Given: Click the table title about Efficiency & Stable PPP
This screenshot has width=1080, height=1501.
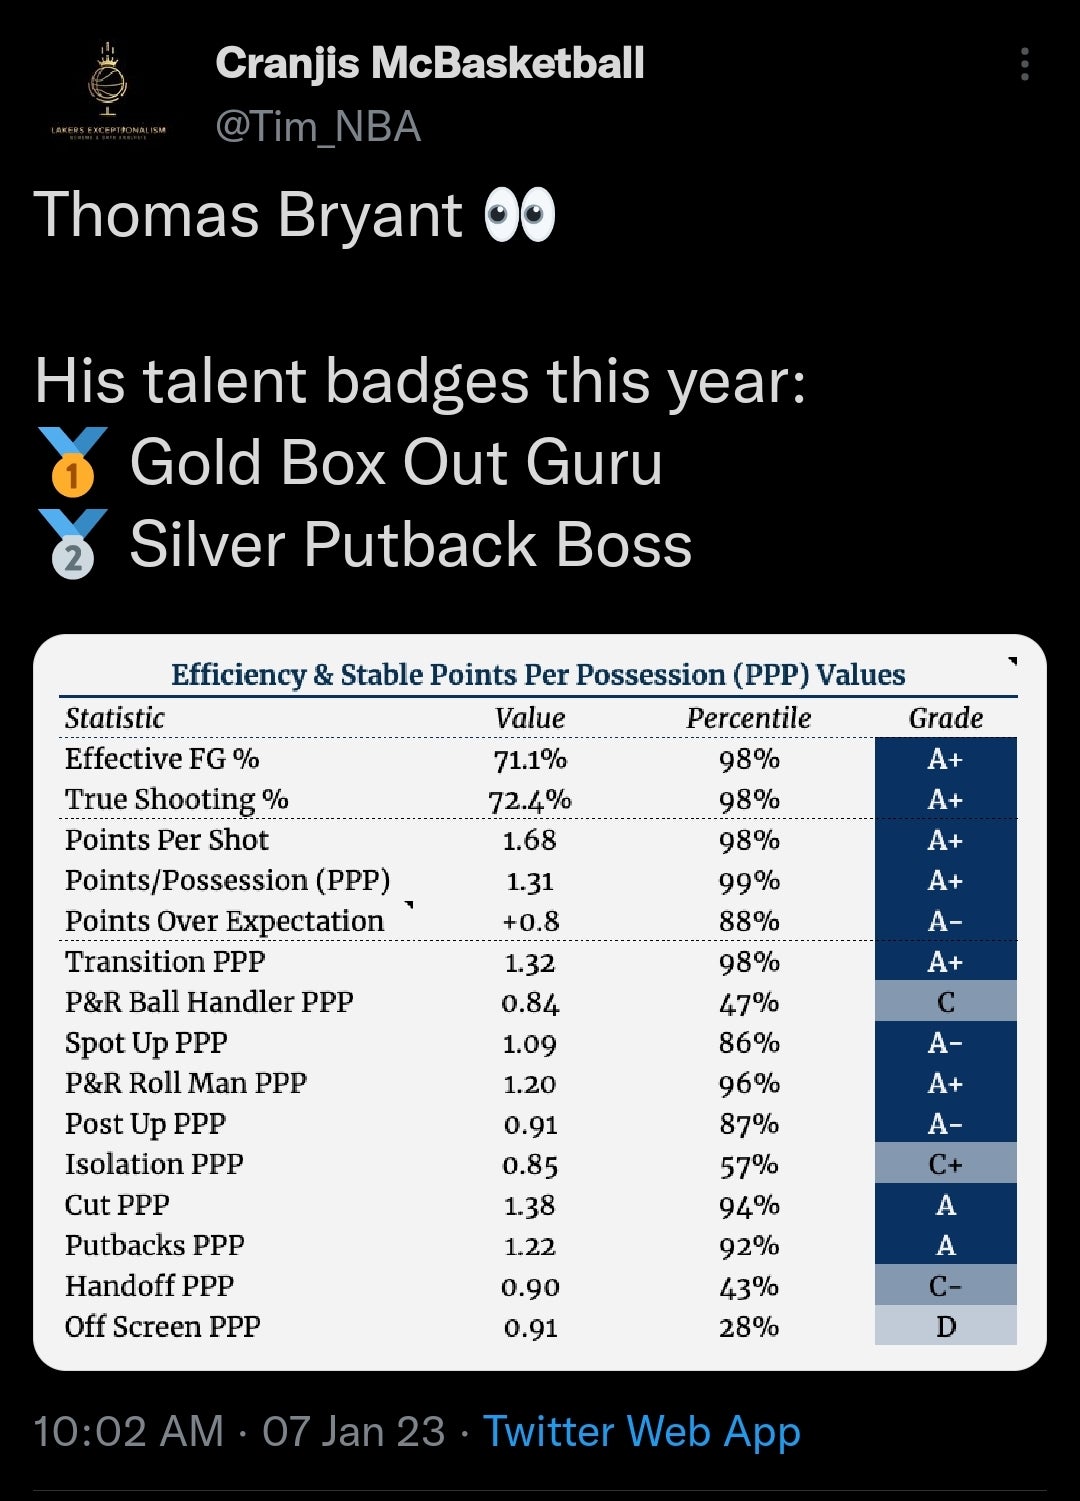Looking at the screenshot, I should pyautogui.click(x=538, y=675).
